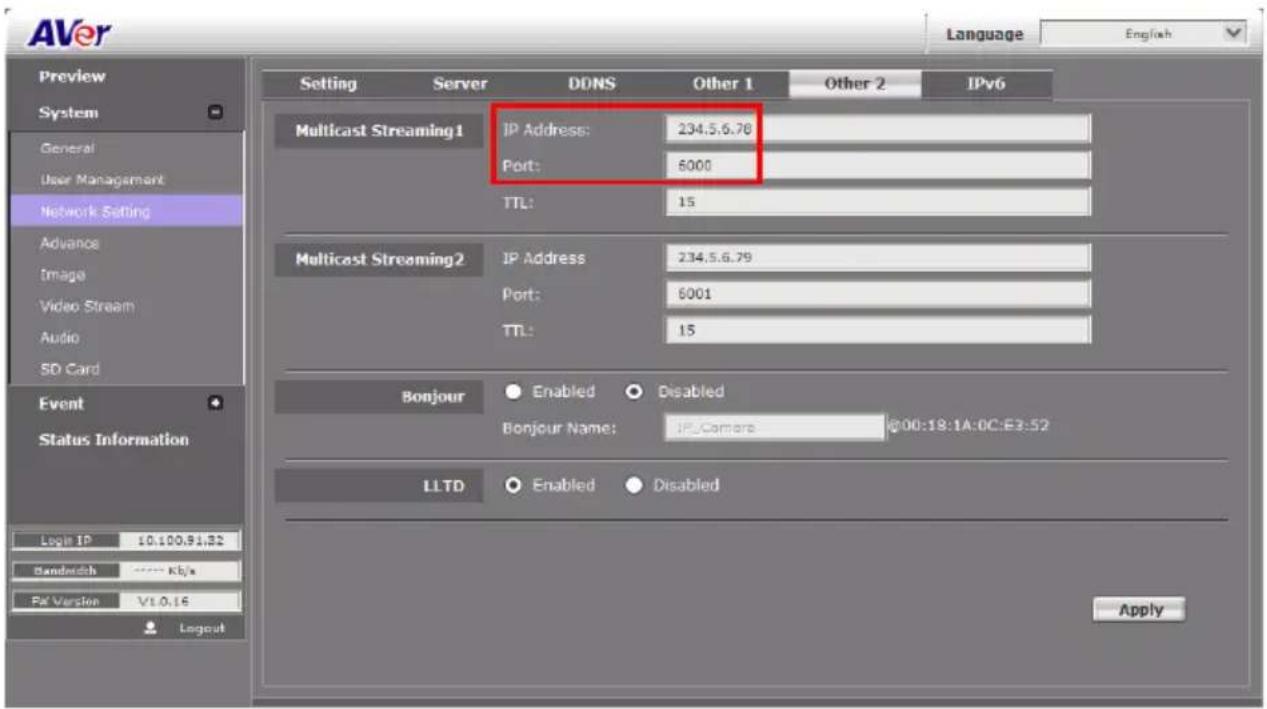Click Login IP value 10.100.91.32

click(x=180, y=541)
